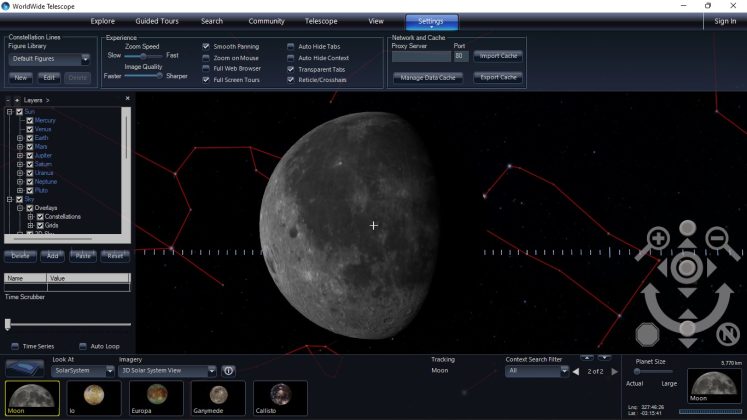Open the Search tab
The width and height of the screenshot is (747, 420).
[x=212, y=21]
